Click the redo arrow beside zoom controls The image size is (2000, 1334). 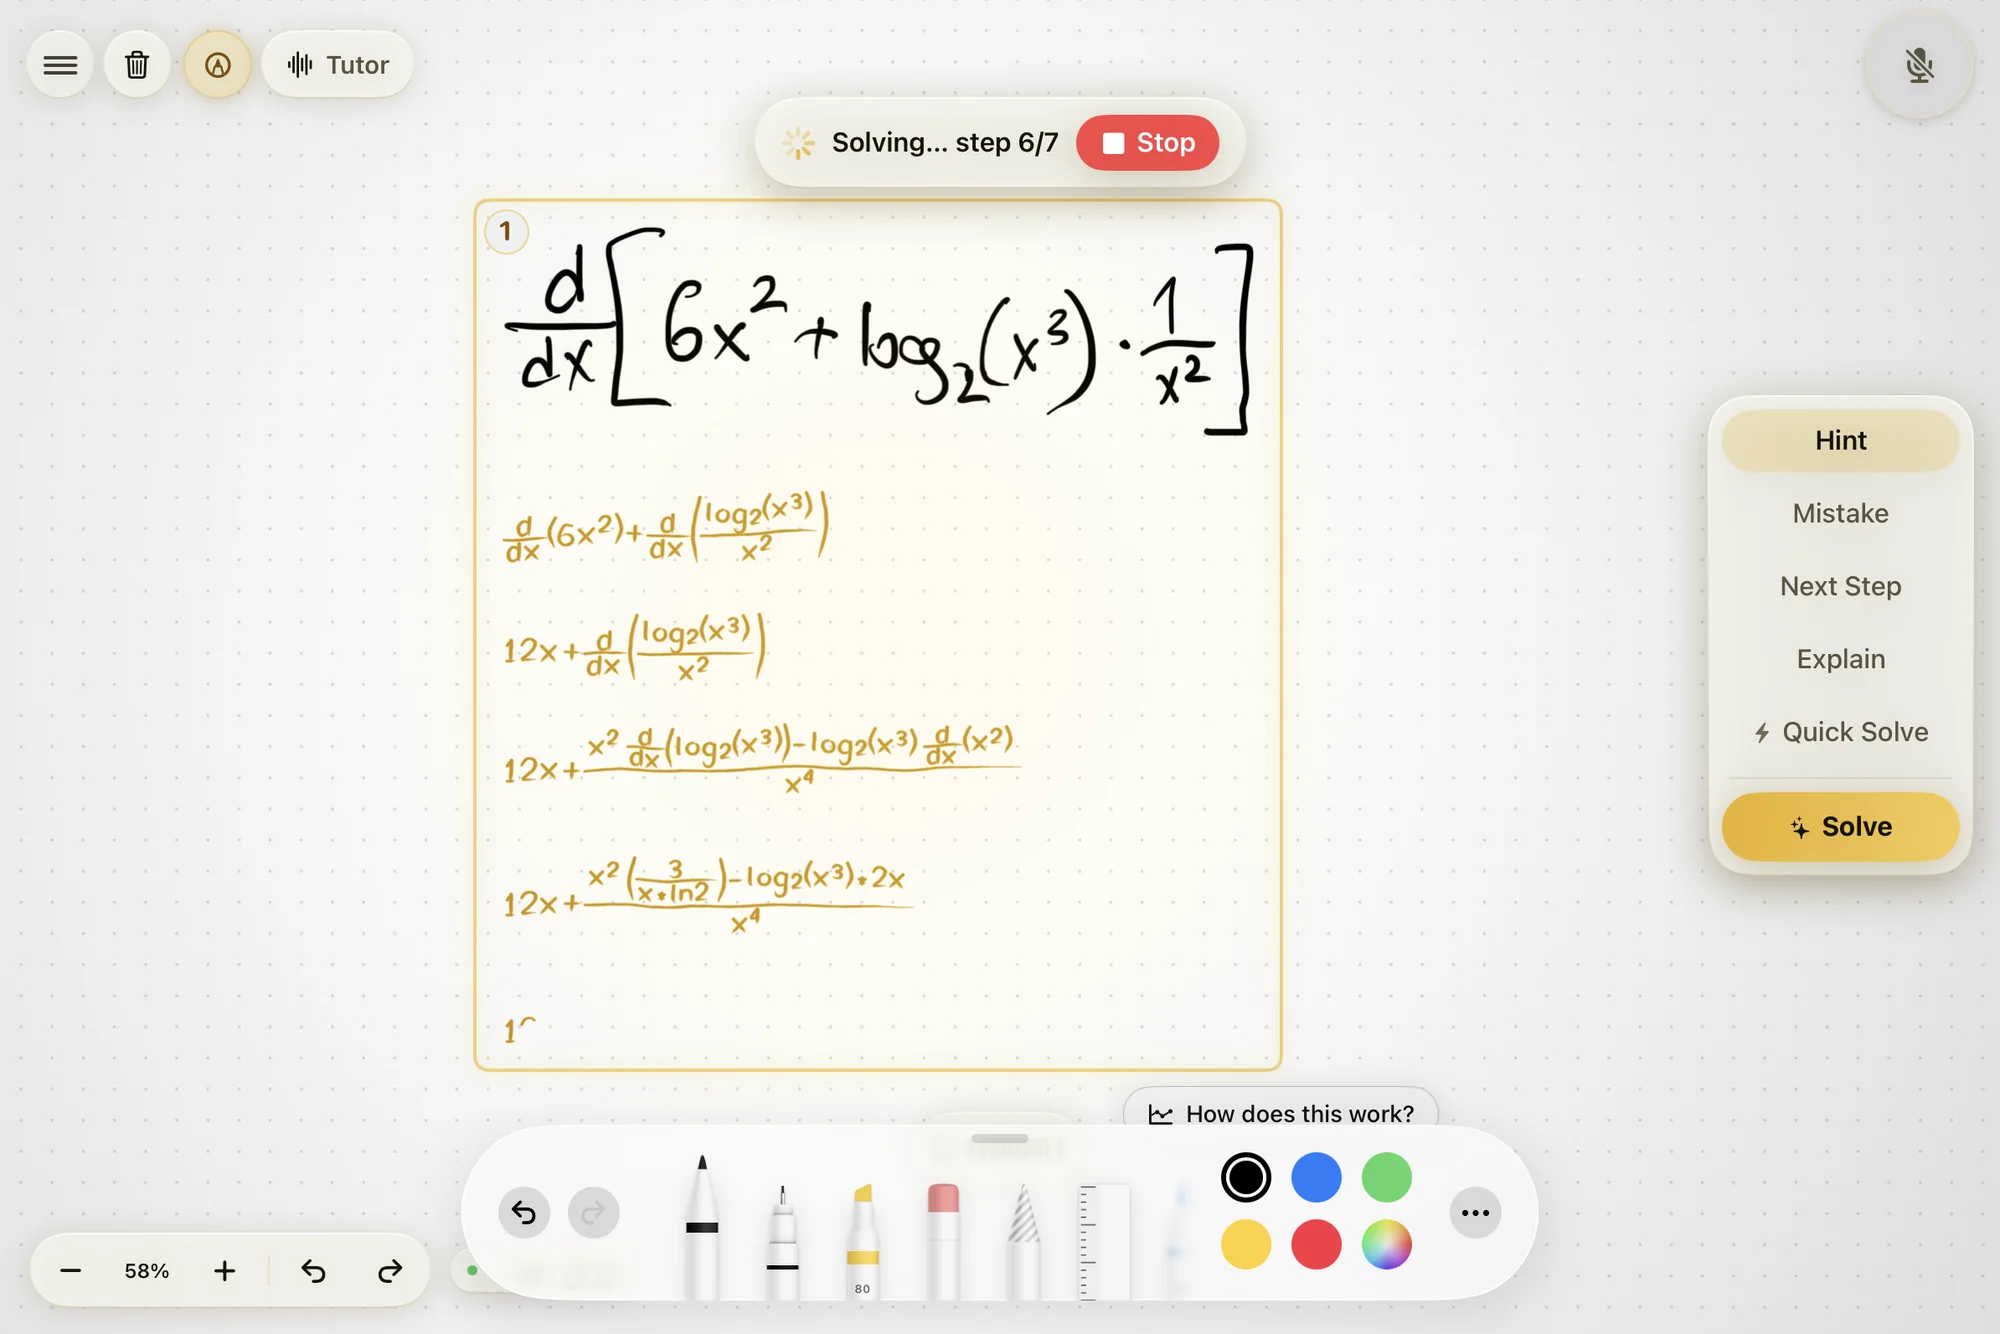tap(389, 1271)
